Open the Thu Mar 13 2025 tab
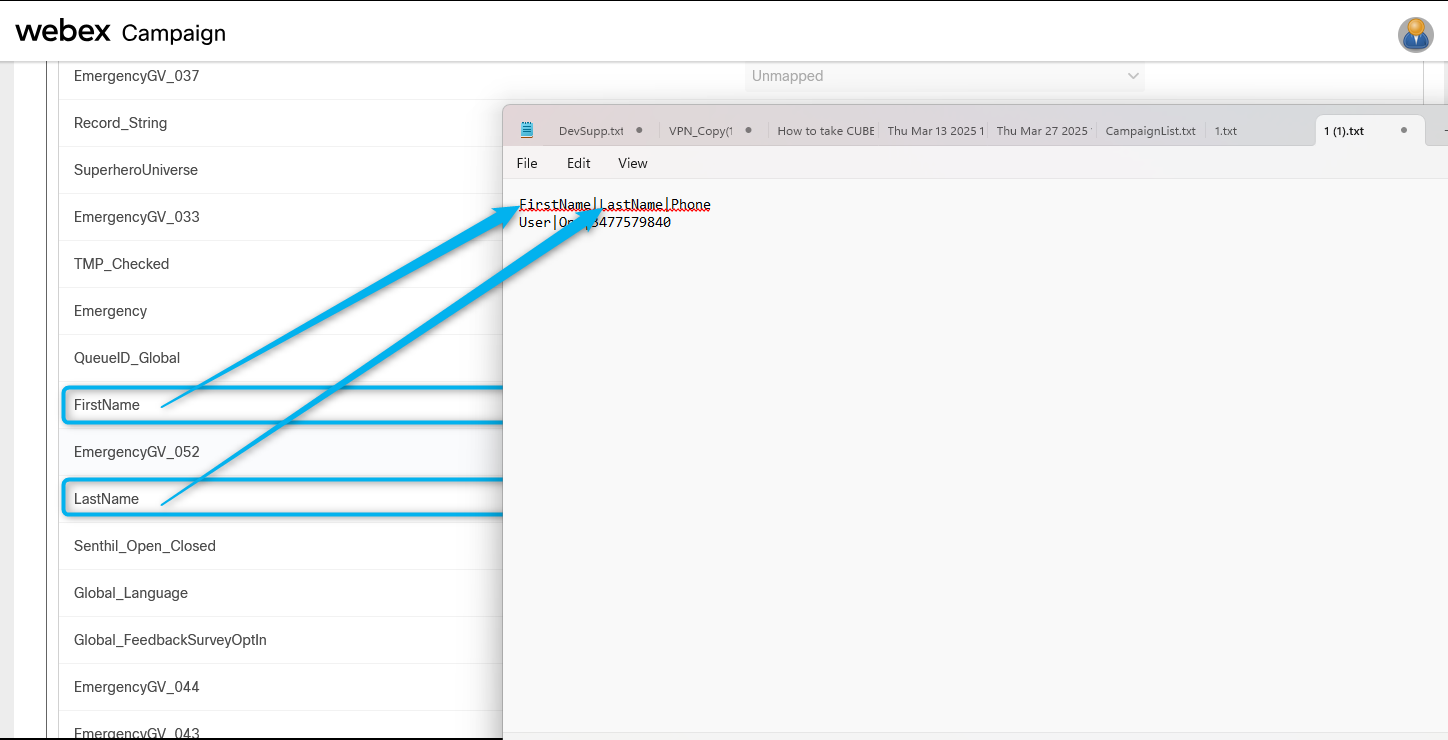Screen dimensions: 1448x740 [935, 131]
